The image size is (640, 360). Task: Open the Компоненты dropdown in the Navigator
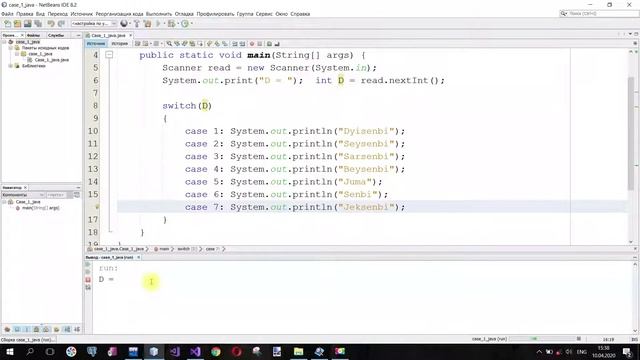coord(23,195)
